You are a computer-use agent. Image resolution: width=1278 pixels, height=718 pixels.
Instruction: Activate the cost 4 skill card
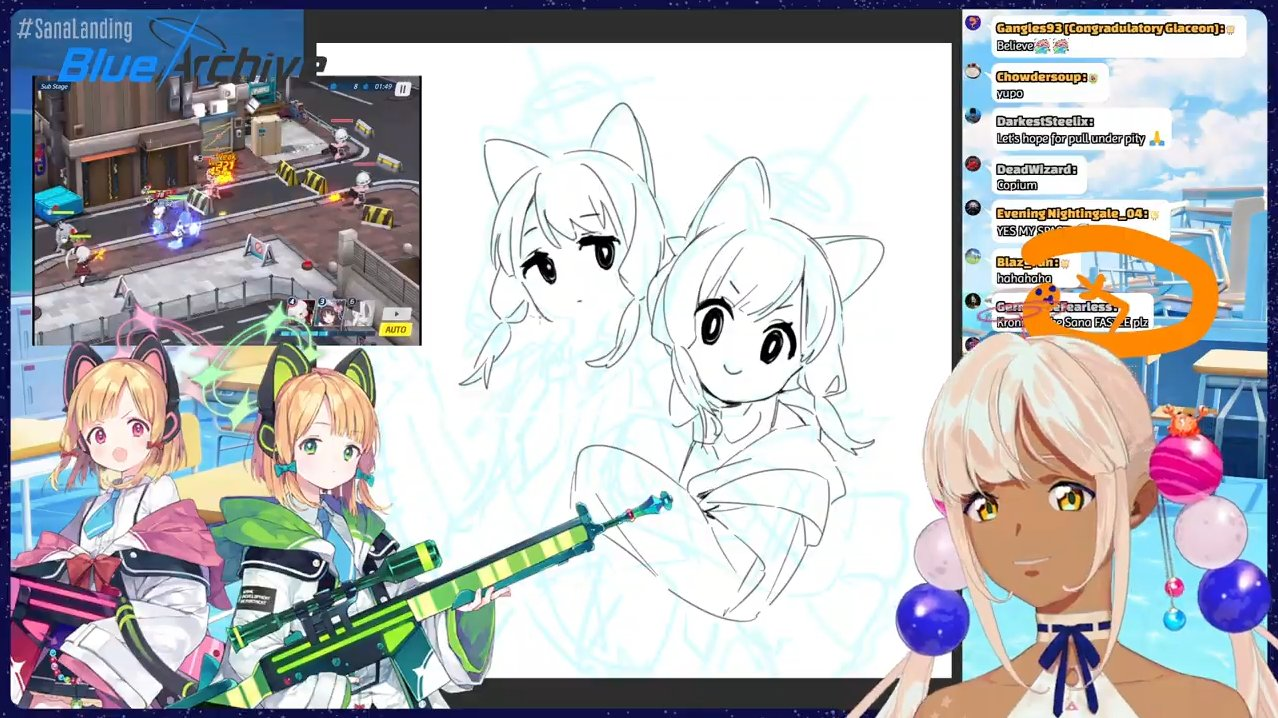tap(301, 313)
